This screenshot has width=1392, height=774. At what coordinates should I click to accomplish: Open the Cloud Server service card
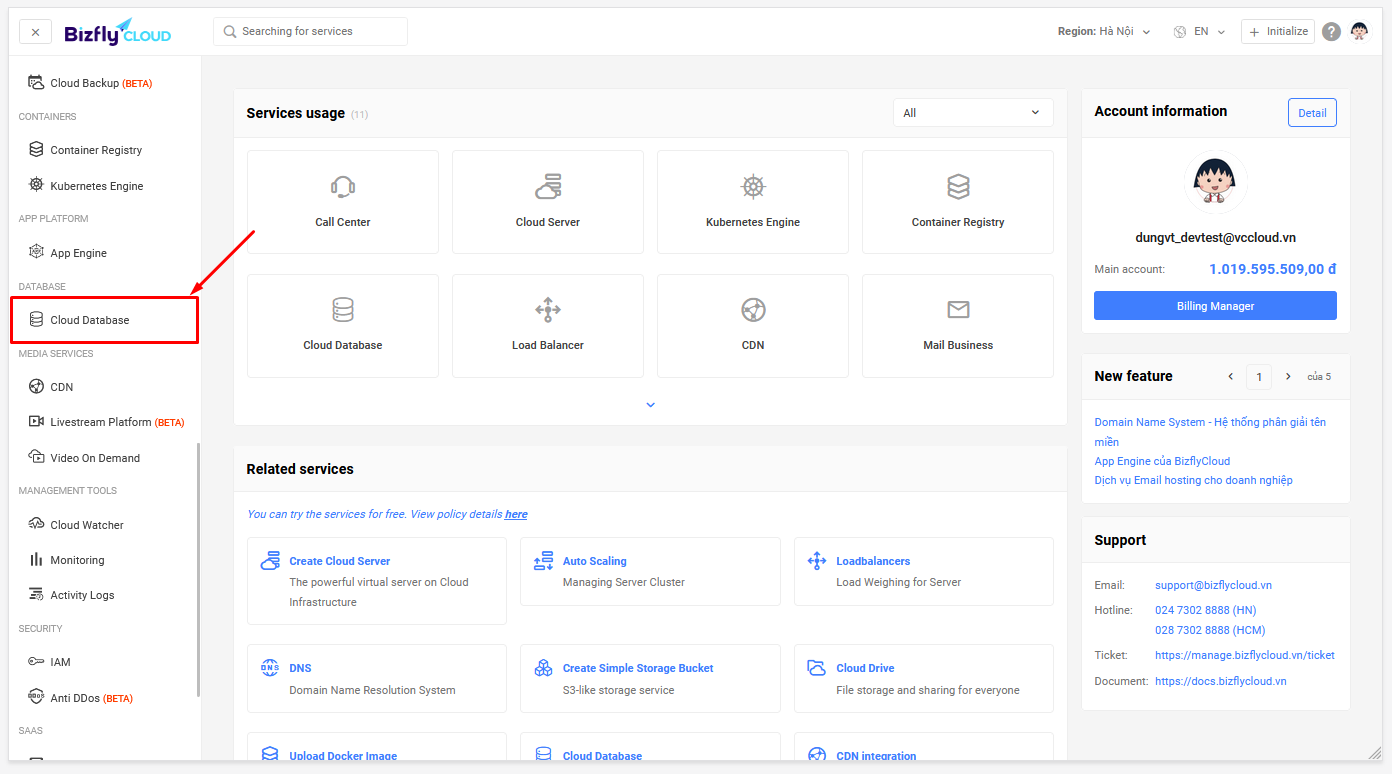[548, 202]
